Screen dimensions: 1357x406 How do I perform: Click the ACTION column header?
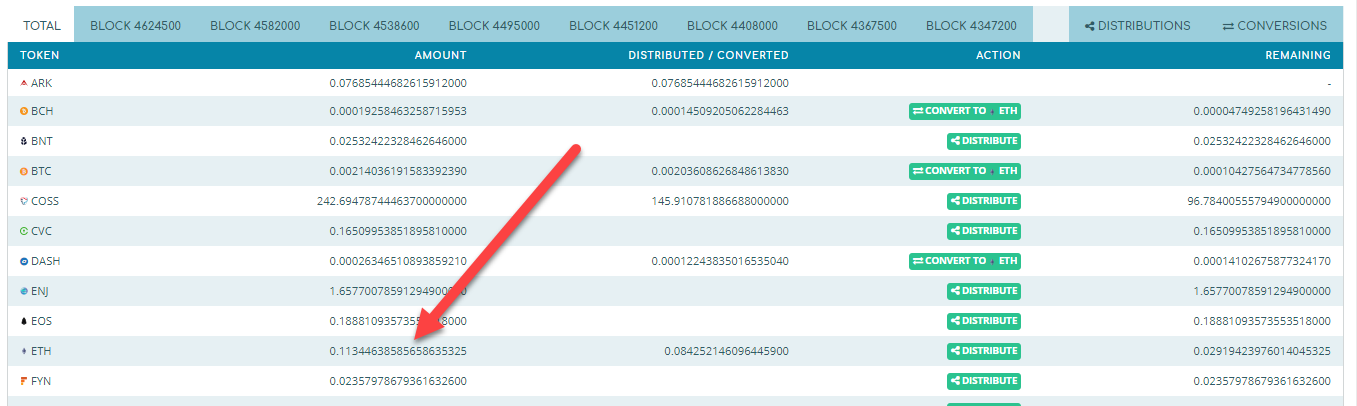[998, 56]
